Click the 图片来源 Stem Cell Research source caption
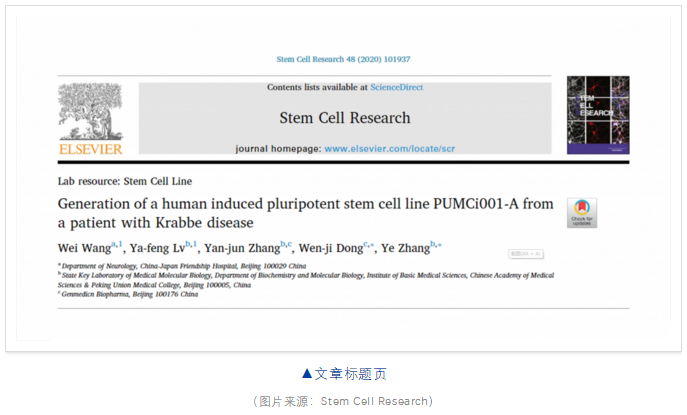Image resolution: width=687 pixels, height=415 pixels. pos(344,401)
